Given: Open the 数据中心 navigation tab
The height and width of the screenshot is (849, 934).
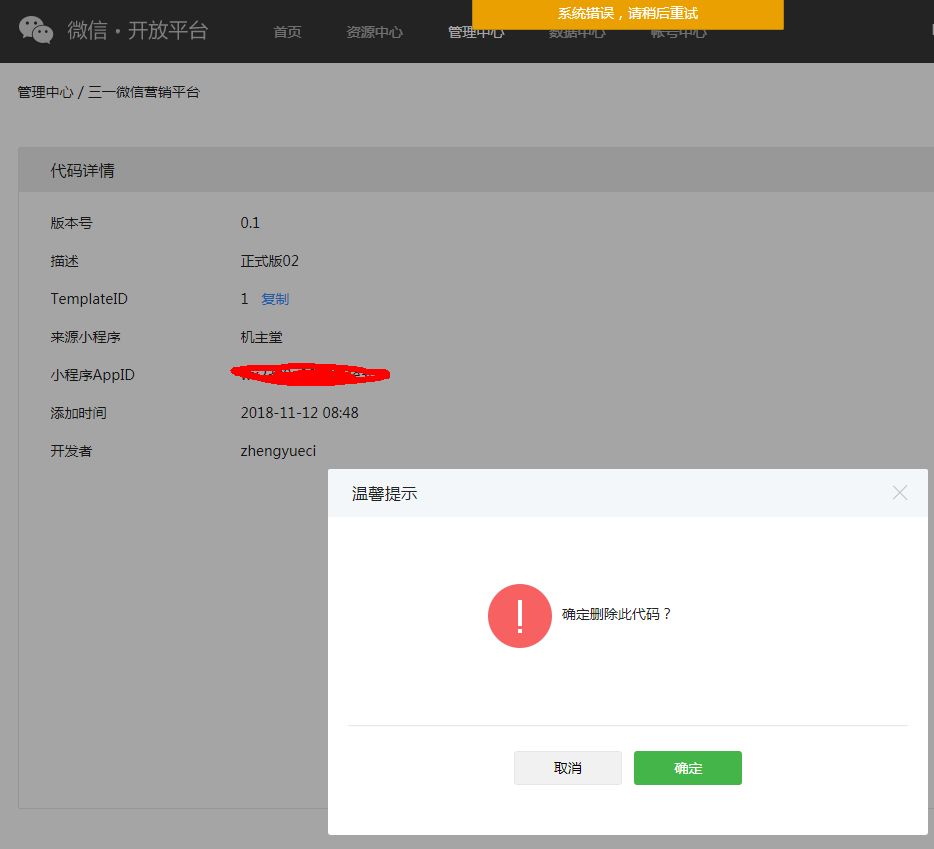Looking at the screenshot, I should (x=577, y=32).
